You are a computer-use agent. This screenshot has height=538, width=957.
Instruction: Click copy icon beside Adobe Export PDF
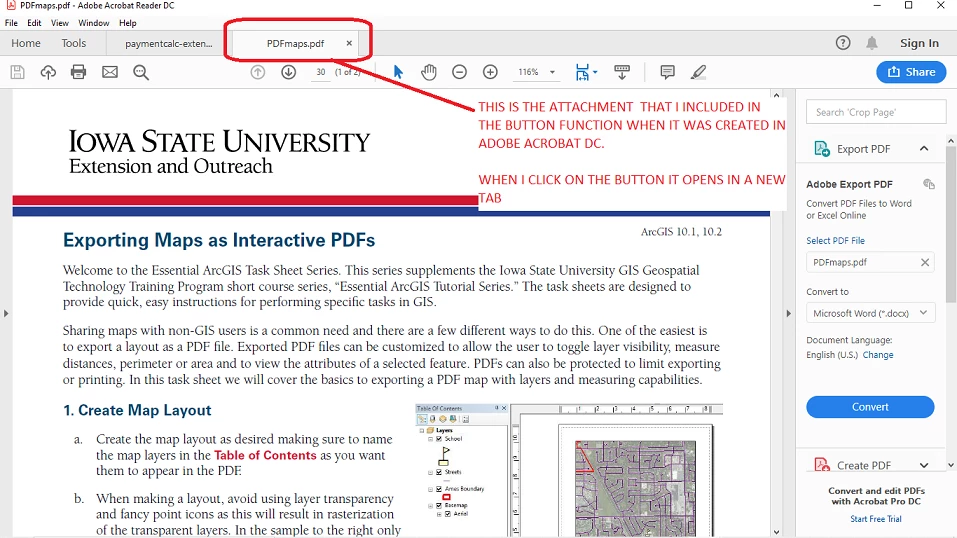point(929,184)
